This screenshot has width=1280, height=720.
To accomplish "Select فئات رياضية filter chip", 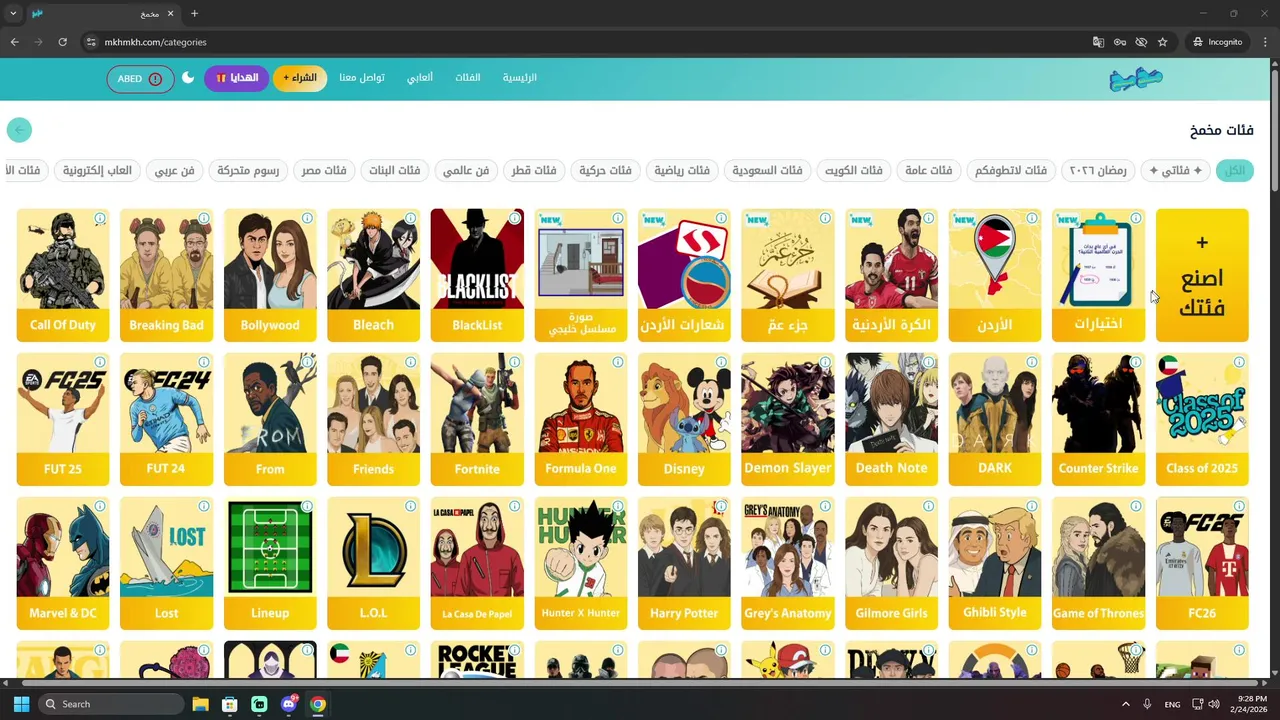I will click(x=682, y=171).
